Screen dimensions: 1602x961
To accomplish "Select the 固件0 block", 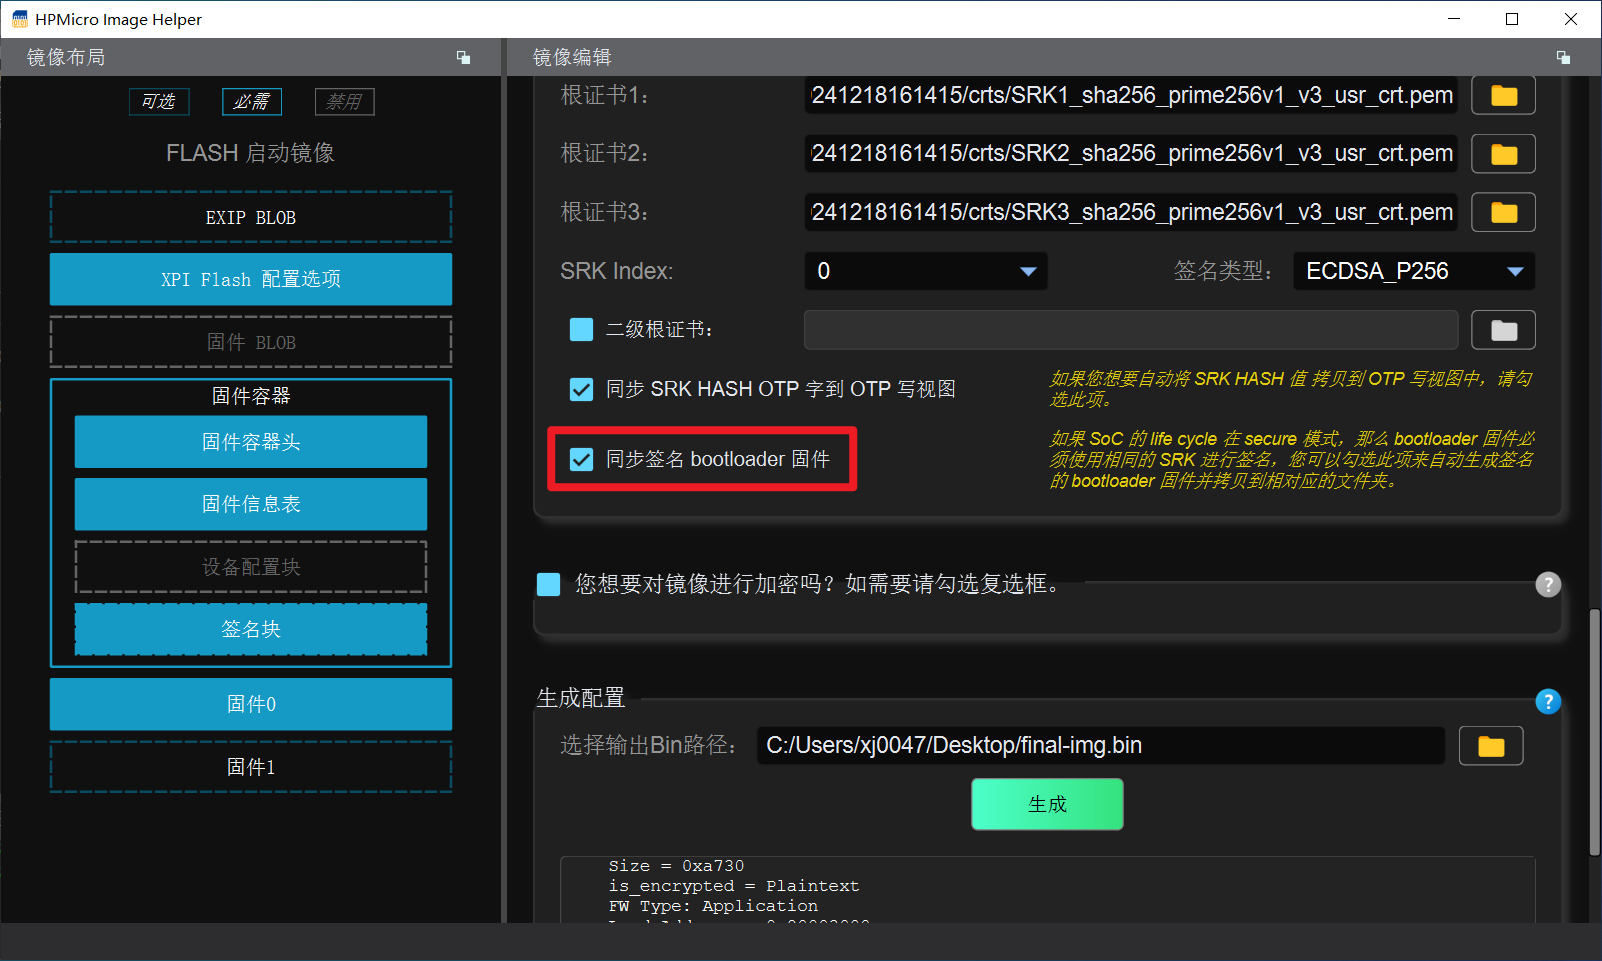I will pos(251,704).
